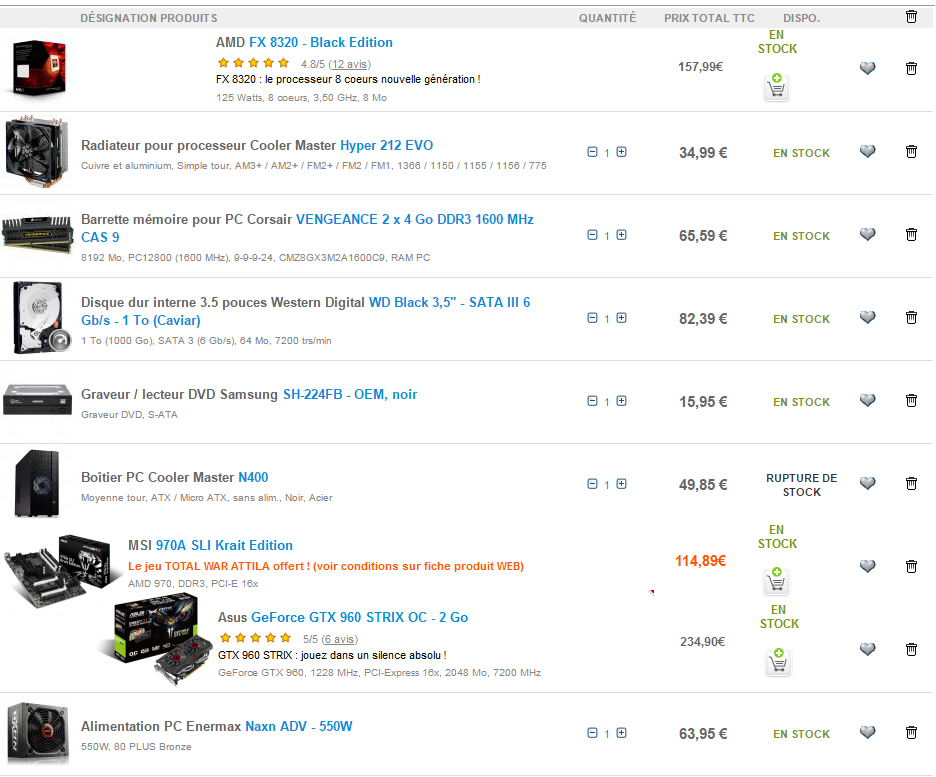Increase quantity of Hyper 212 EVO
Image resolution: width=936 pixels, height=777 pixels.
[622, 152]
